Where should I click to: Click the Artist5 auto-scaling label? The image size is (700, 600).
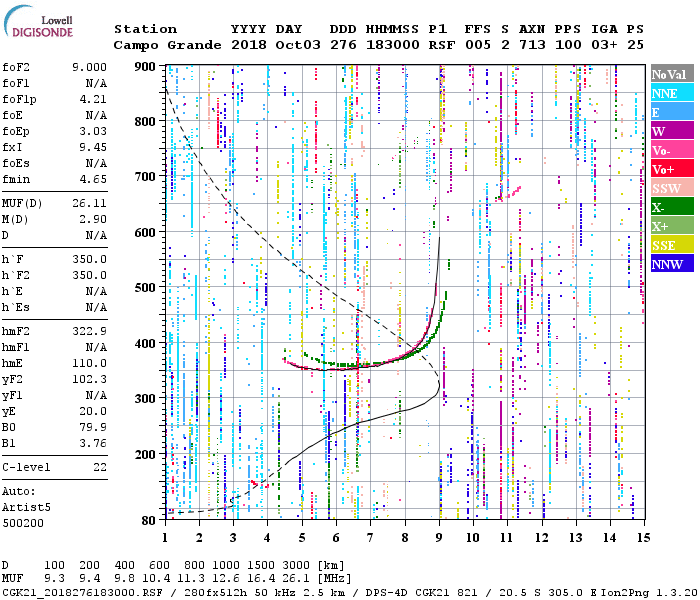click(x=26, y=508)
